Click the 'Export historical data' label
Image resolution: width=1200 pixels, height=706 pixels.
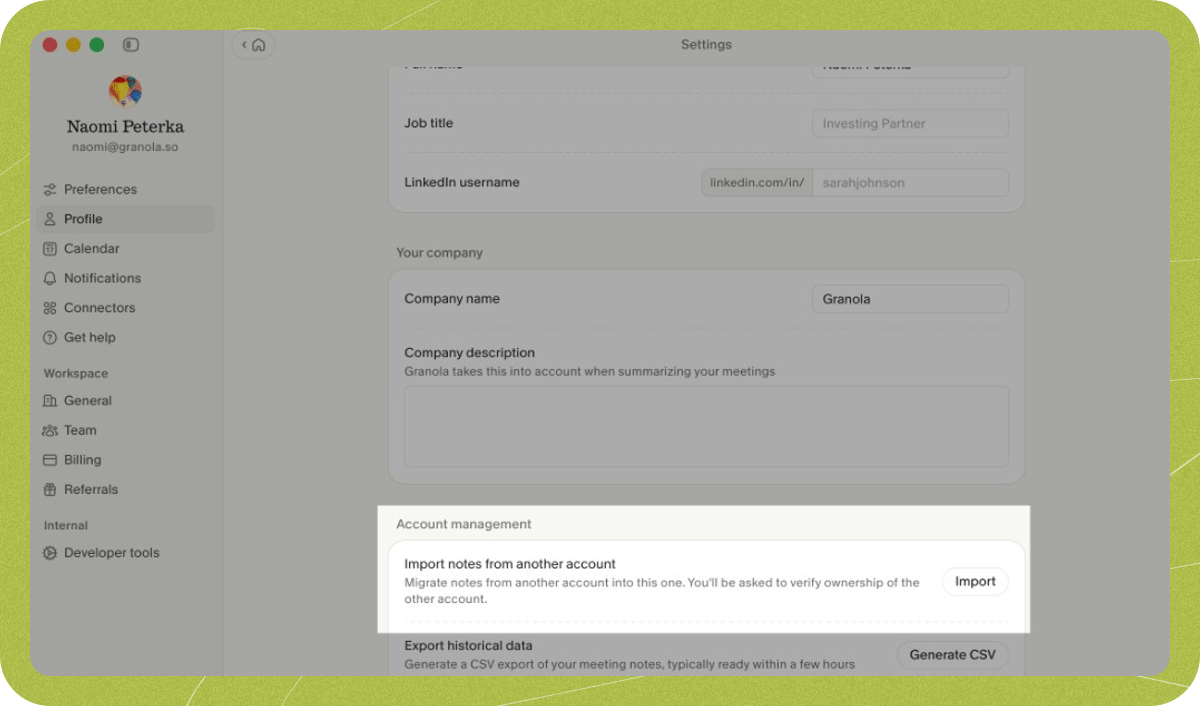468,645
